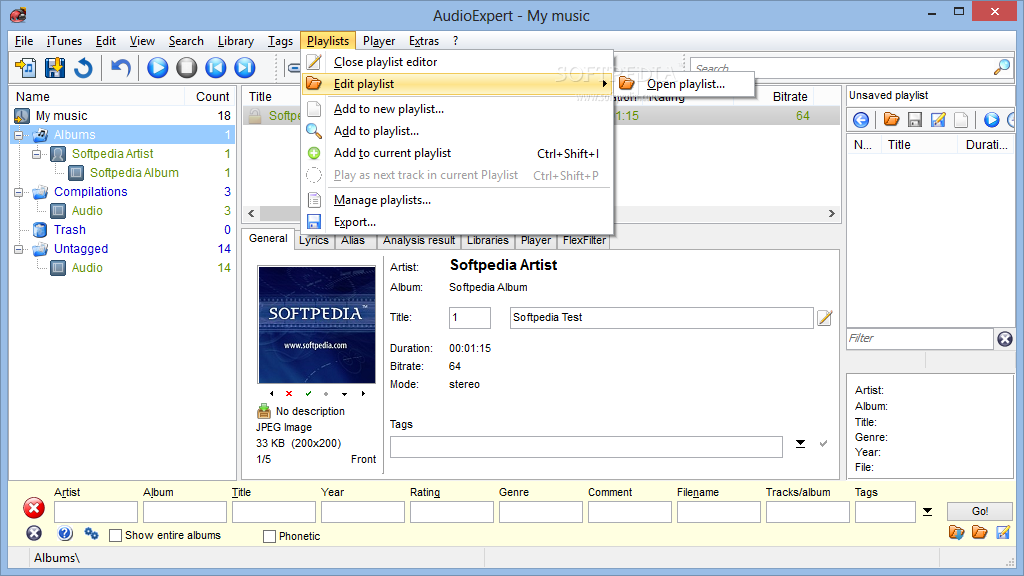1024x576 pixels.
Task: Click the import music file toolbar icon
Action: pyautogui.click(x=26, y=68)
